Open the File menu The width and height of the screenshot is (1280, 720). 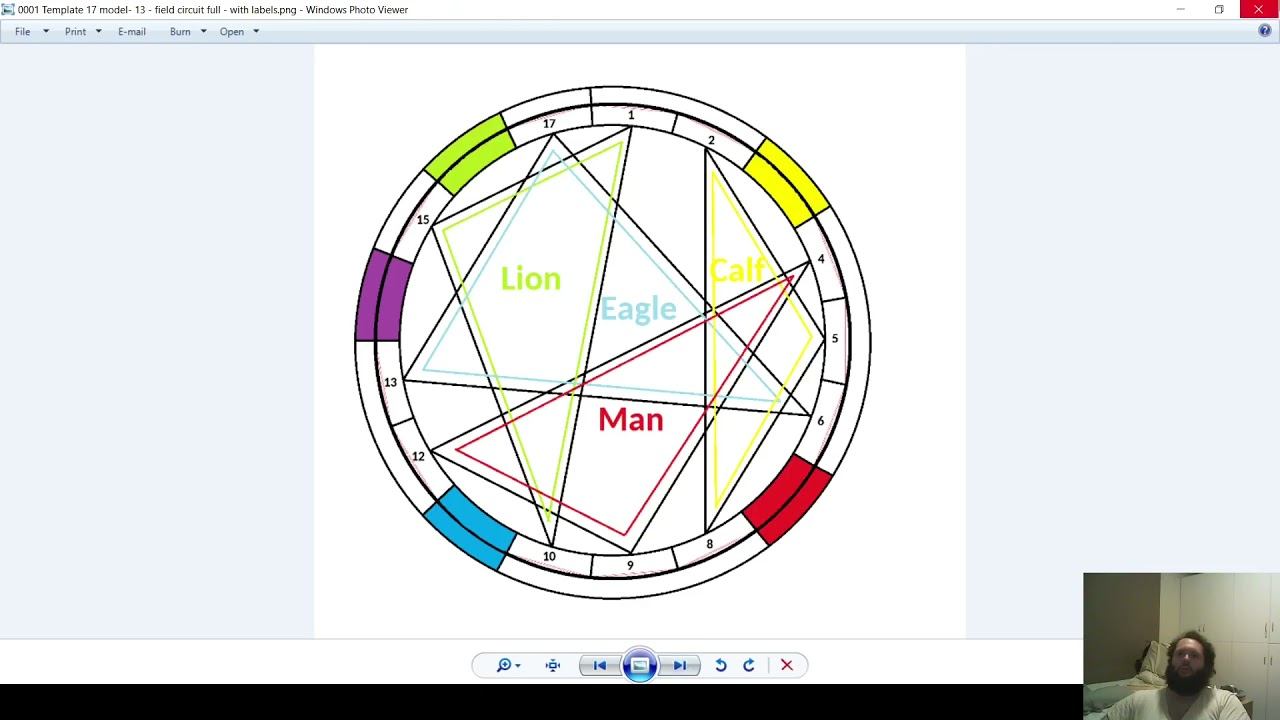(x=23, y=32)
